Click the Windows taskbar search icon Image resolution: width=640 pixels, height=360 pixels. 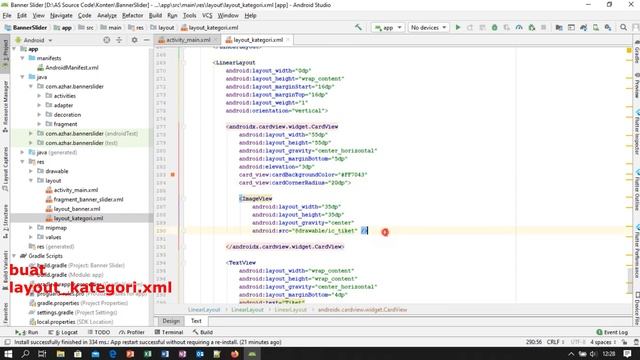pos(25,354)
